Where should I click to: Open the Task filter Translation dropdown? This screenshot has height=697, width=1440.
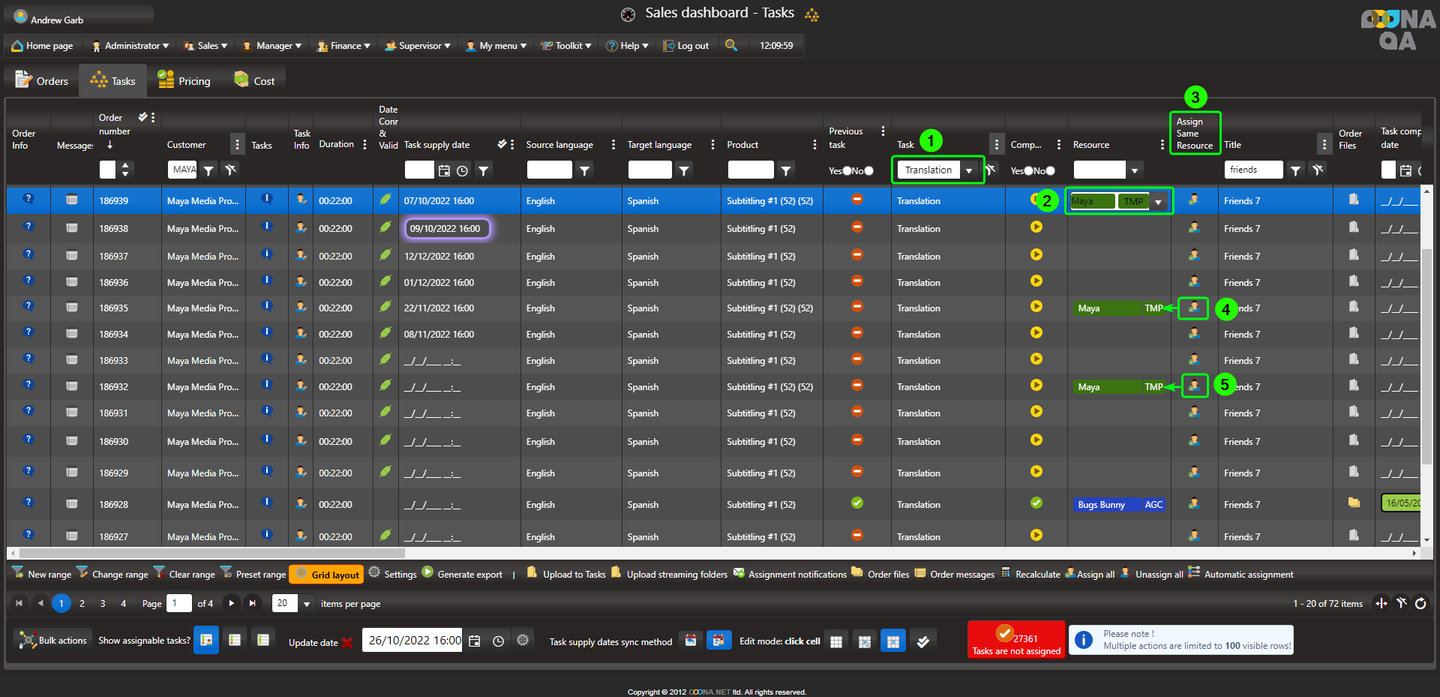pyautogui.click(x=968, y=170)
